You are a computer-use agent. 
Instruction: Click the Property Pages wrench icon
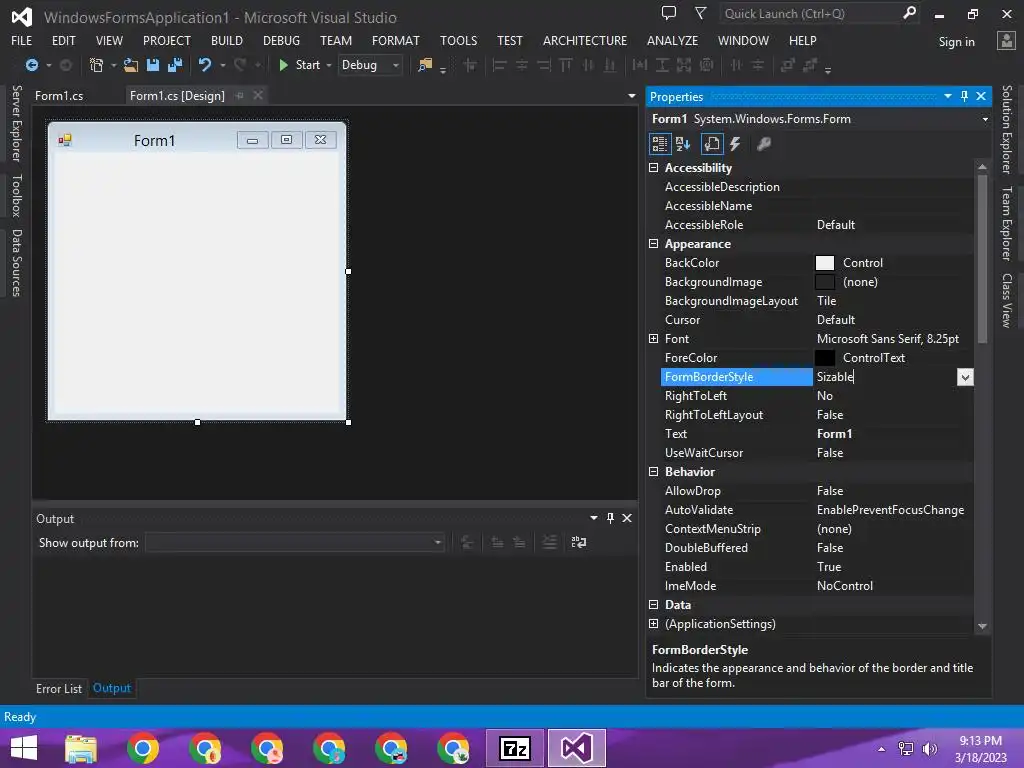click(763, 144)
